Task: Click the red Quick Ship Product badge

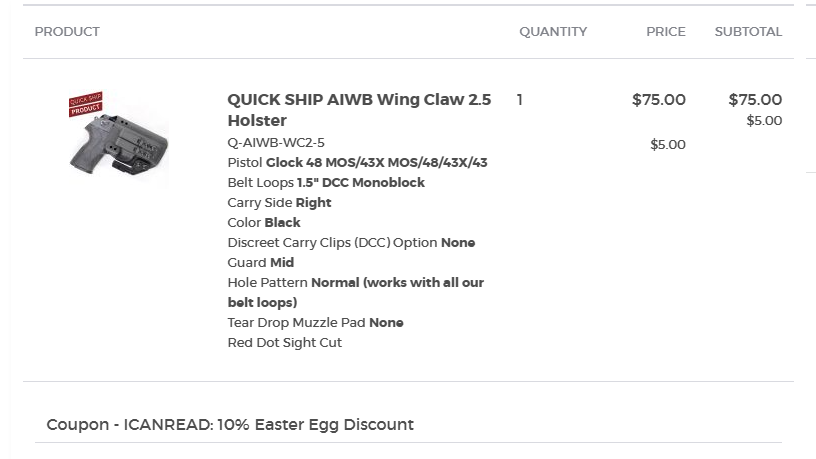Action: (x=86, y=104)
